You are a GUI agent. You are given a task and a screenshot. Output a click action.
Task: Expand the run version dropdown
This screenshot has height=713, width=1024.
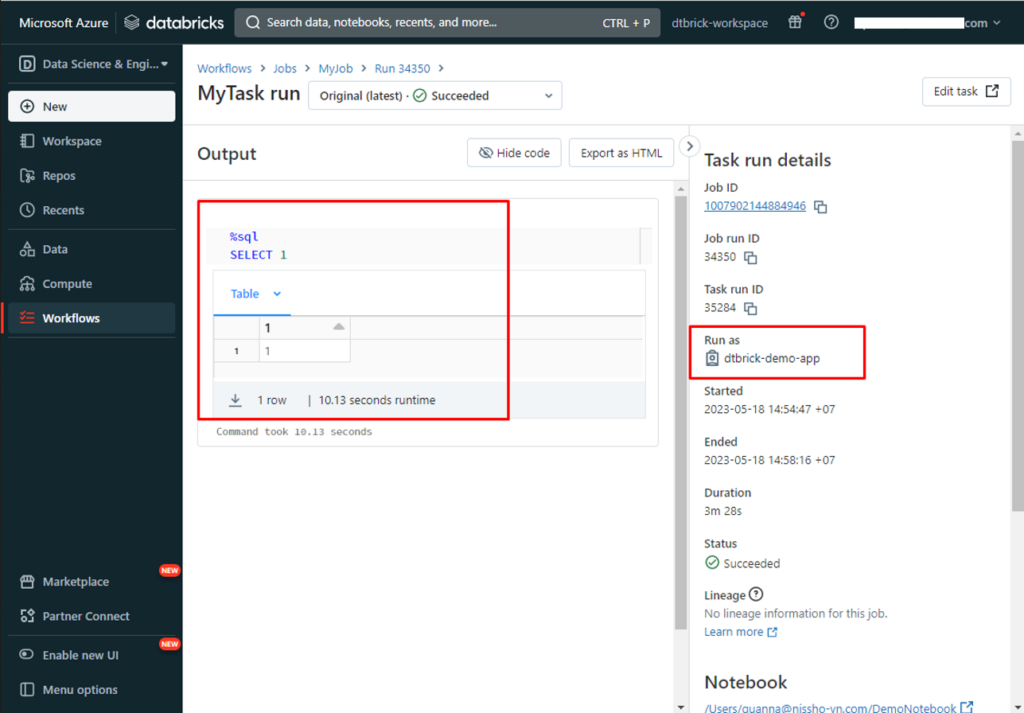coord(548,96)
